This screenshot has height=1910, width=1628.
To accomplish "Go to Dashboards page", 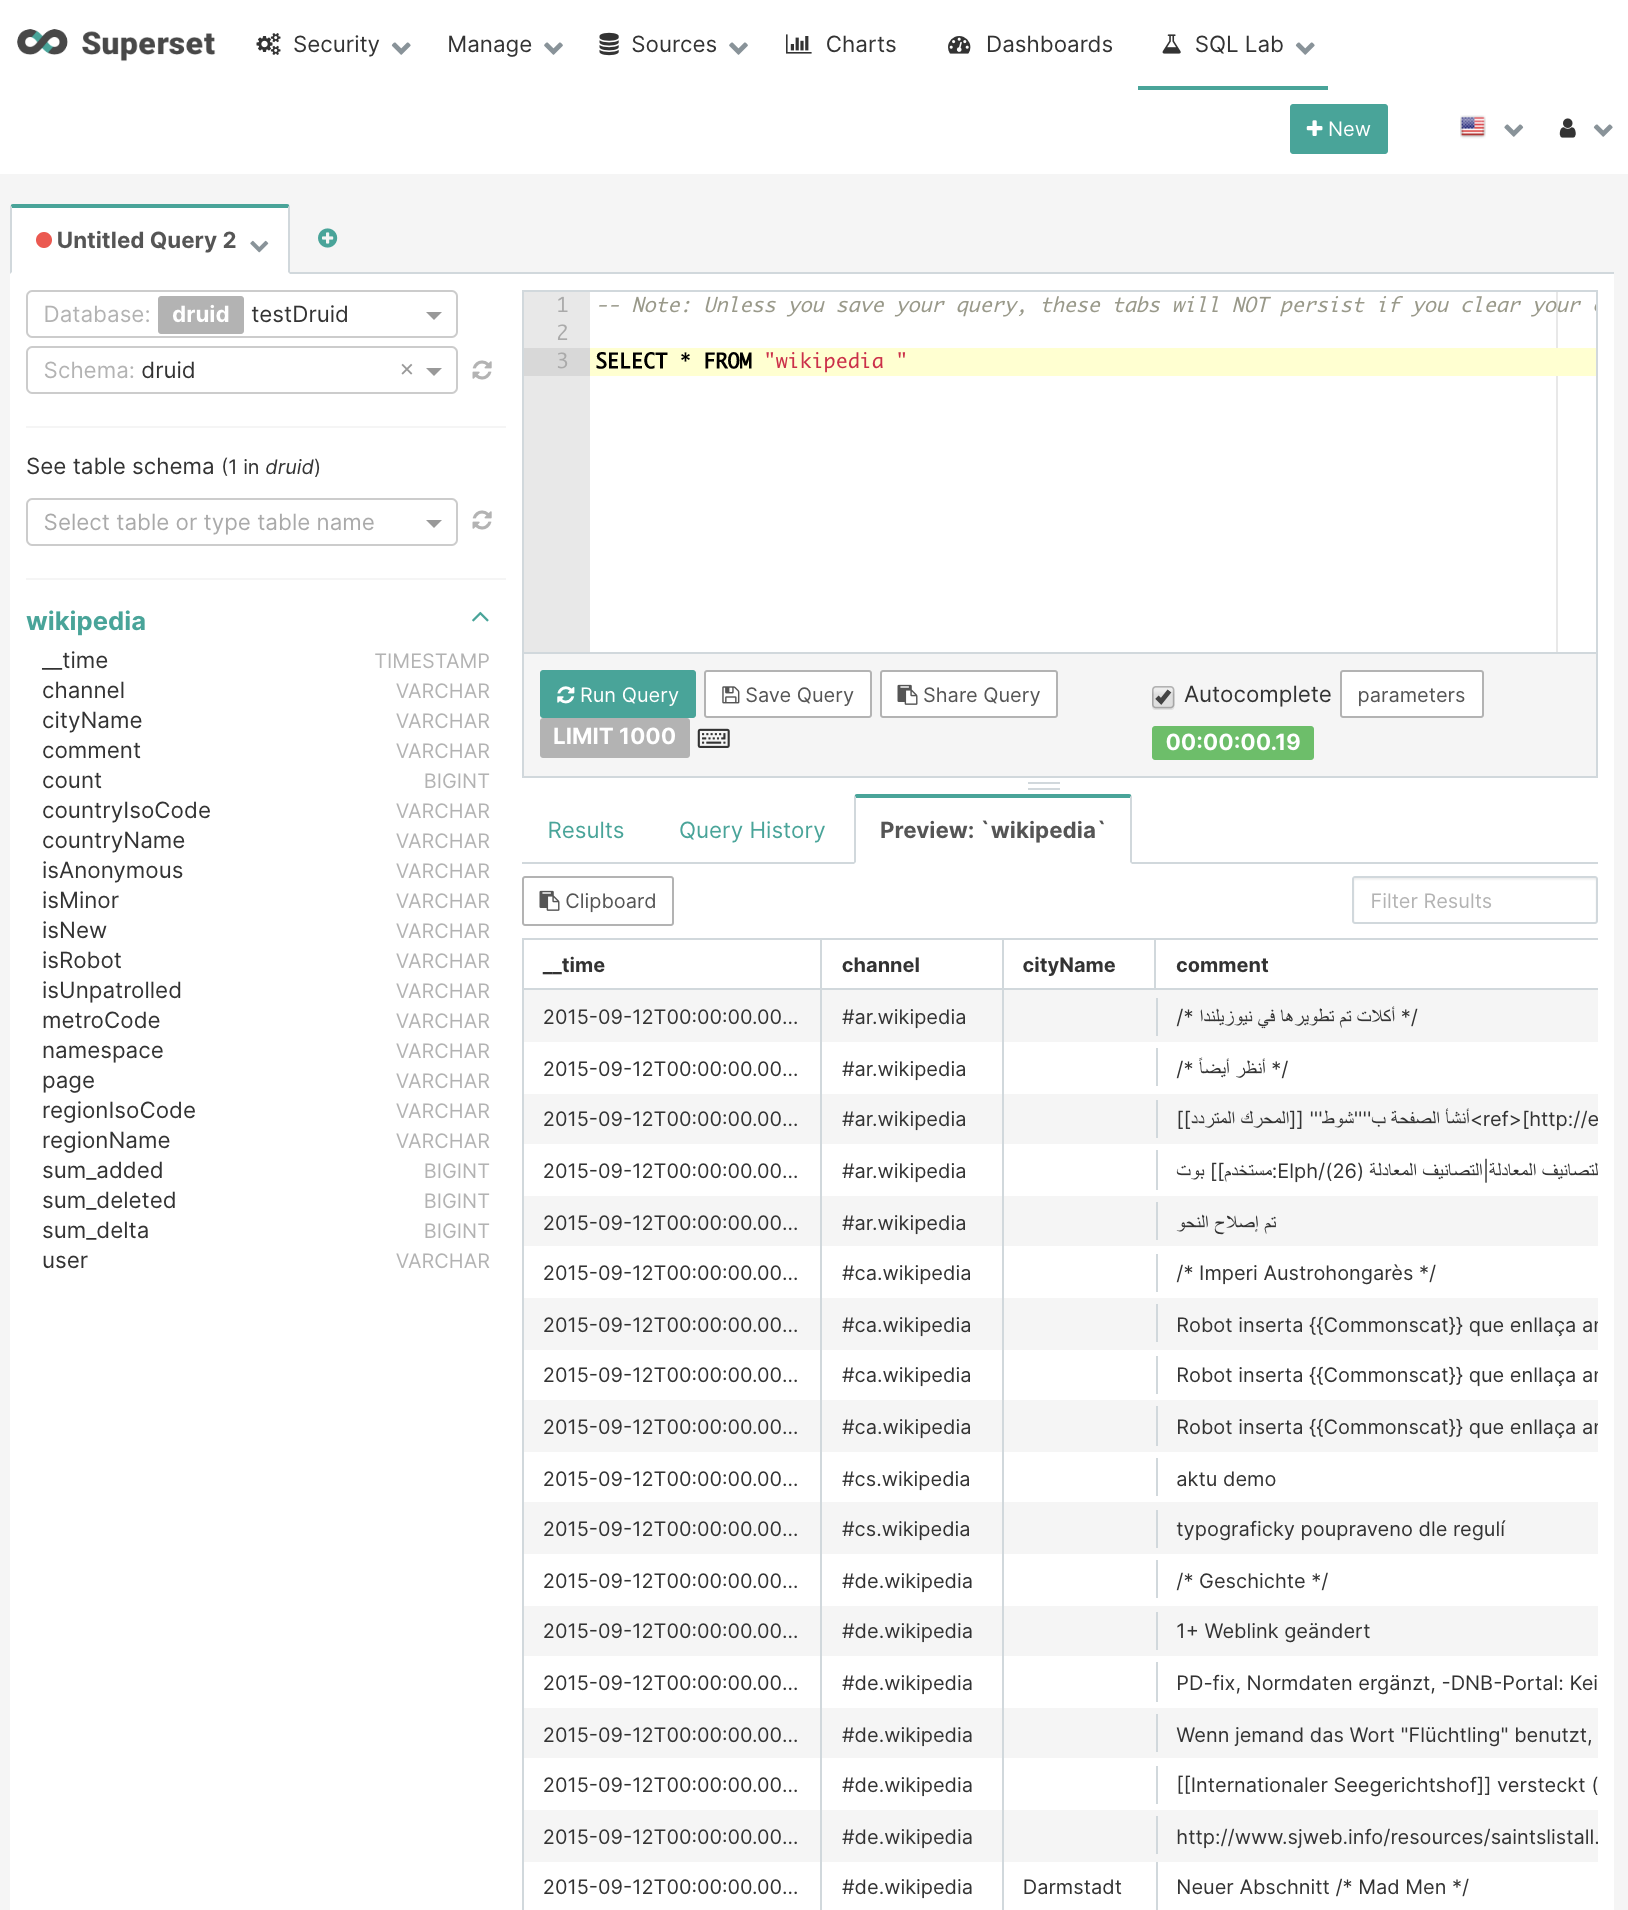I will pos(1030,45).
